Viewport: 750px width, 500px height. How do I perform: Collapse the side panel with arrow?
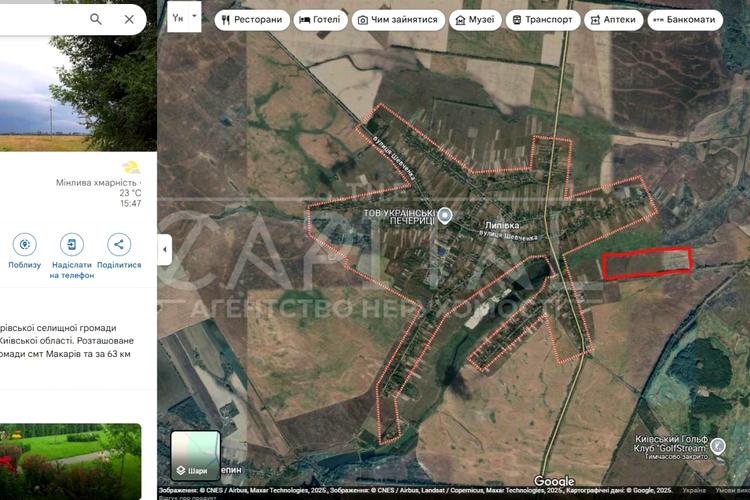pyautogui.click(x=165, y=249)
